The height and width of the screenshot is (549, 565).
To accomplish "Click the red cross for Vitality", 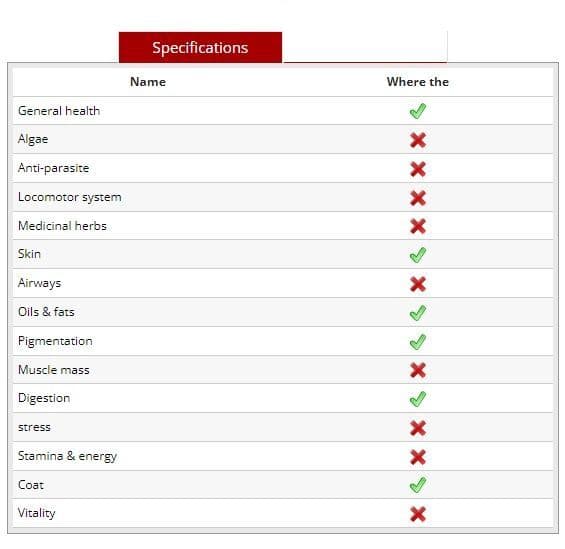I will 418,514.
